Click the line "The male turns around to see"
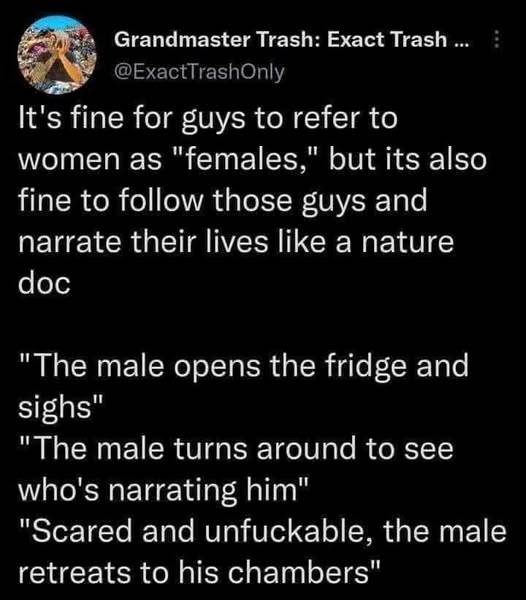This screenshot has height=600, width=526. click(x=236, y=449)
